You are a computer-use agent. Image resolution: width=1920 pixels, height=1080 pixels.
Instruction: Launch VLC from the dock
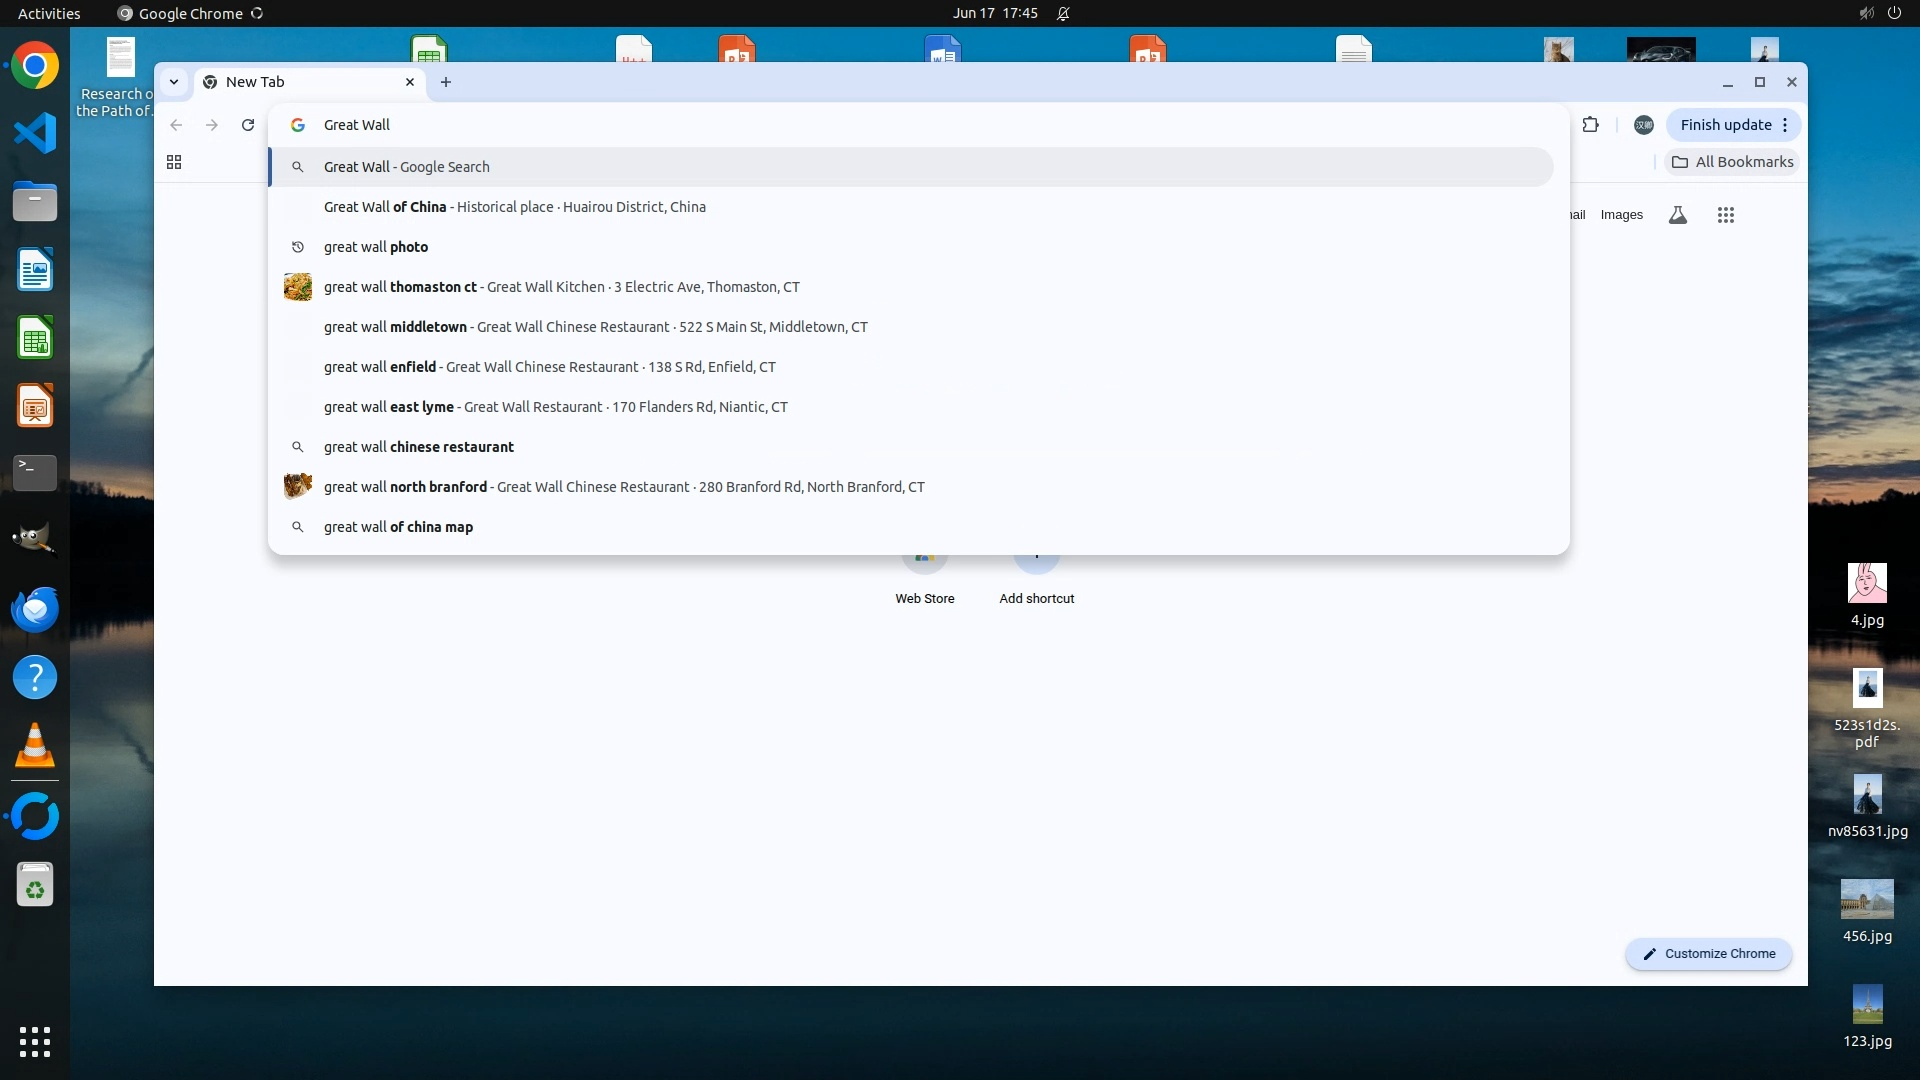tap(35, 746)
